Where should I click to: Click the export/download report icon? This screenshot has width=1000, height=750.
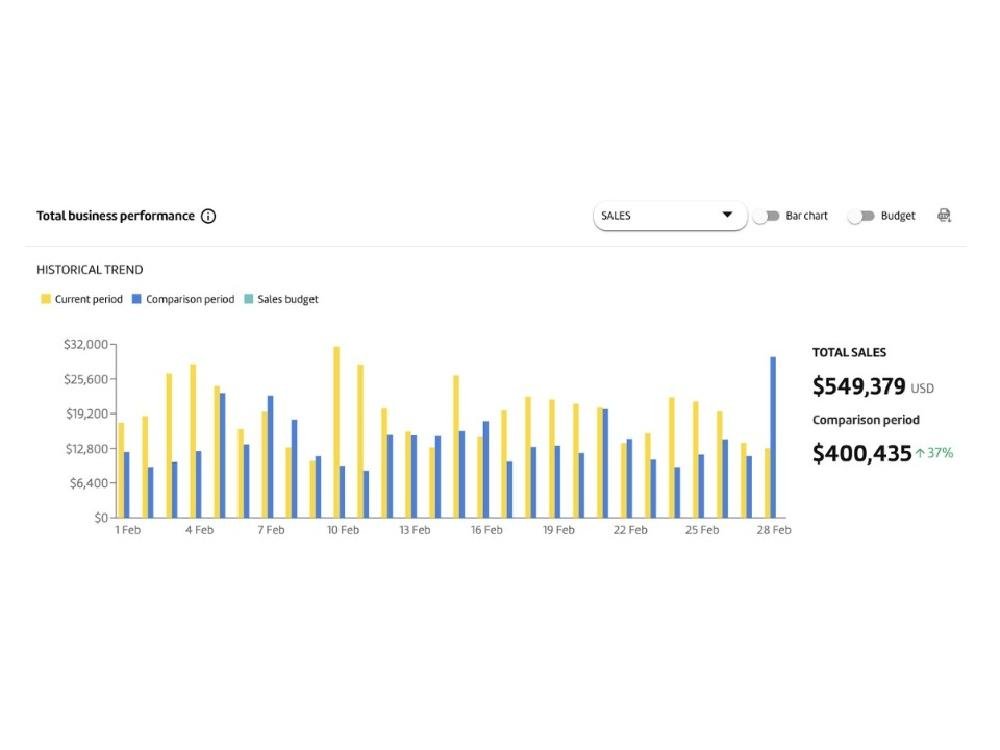pyautogui.click(x=943, y=216)
